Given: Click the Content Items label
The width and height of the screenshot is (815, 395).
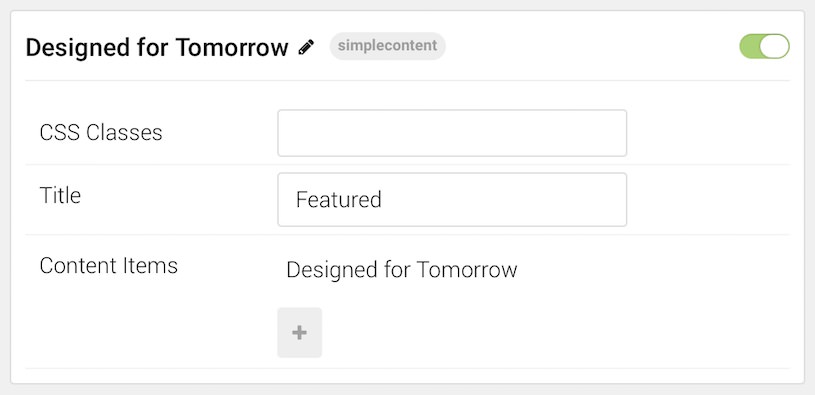Looking at the screenshot, I should 109,266.
